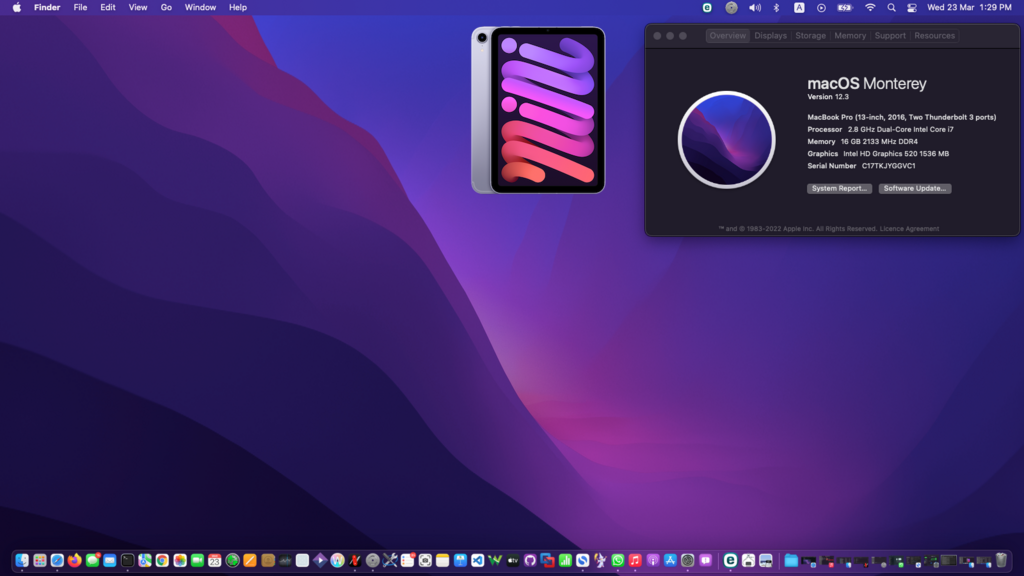Click the iPad mini image on desktop
The image size is (1024, 576).
point(538,110)
